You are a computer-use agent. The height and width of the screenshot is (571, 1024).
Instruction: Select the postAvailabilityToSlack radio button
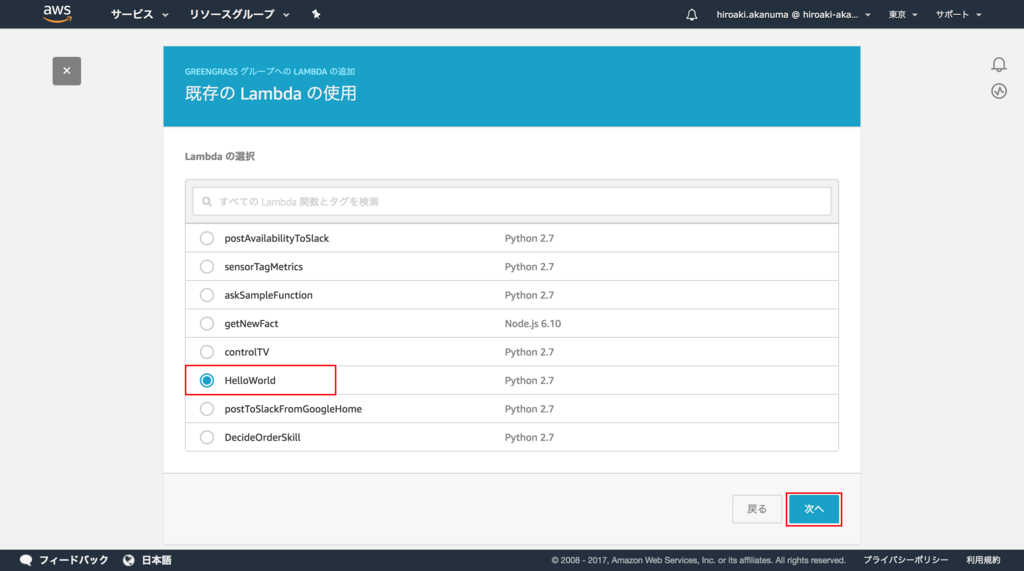click(x=206, y=238)
